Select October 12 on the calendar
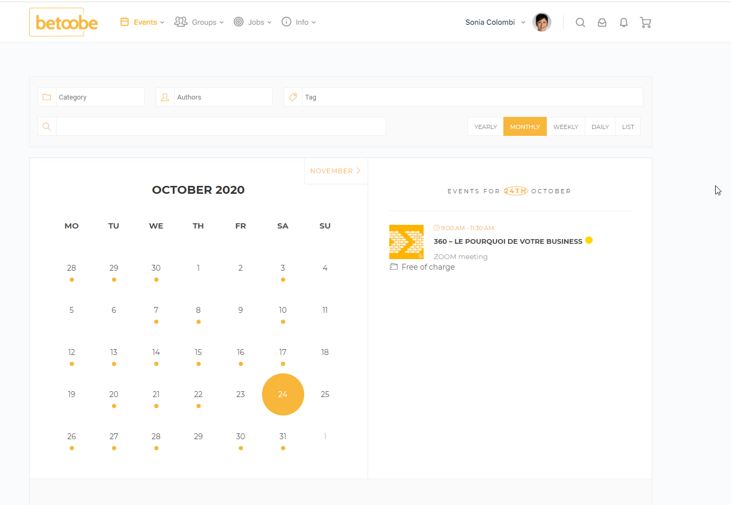 tap(71, 354)
